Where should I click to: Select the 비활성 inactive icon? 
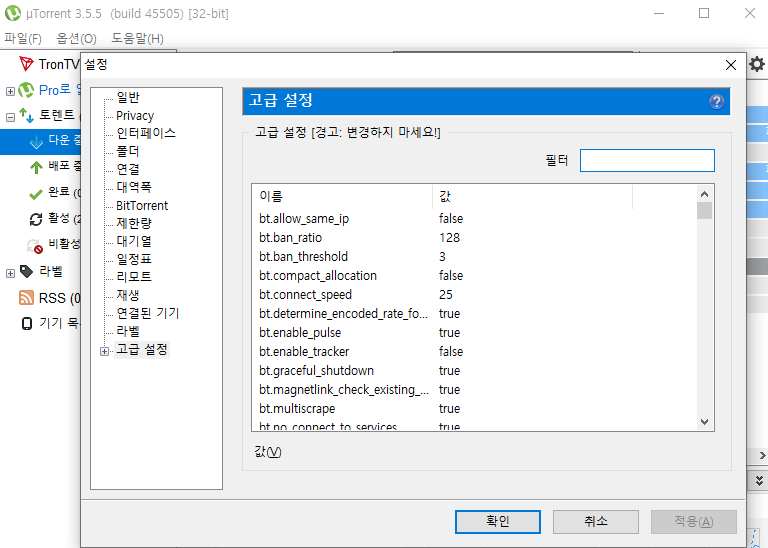click(x=35, y=246)
